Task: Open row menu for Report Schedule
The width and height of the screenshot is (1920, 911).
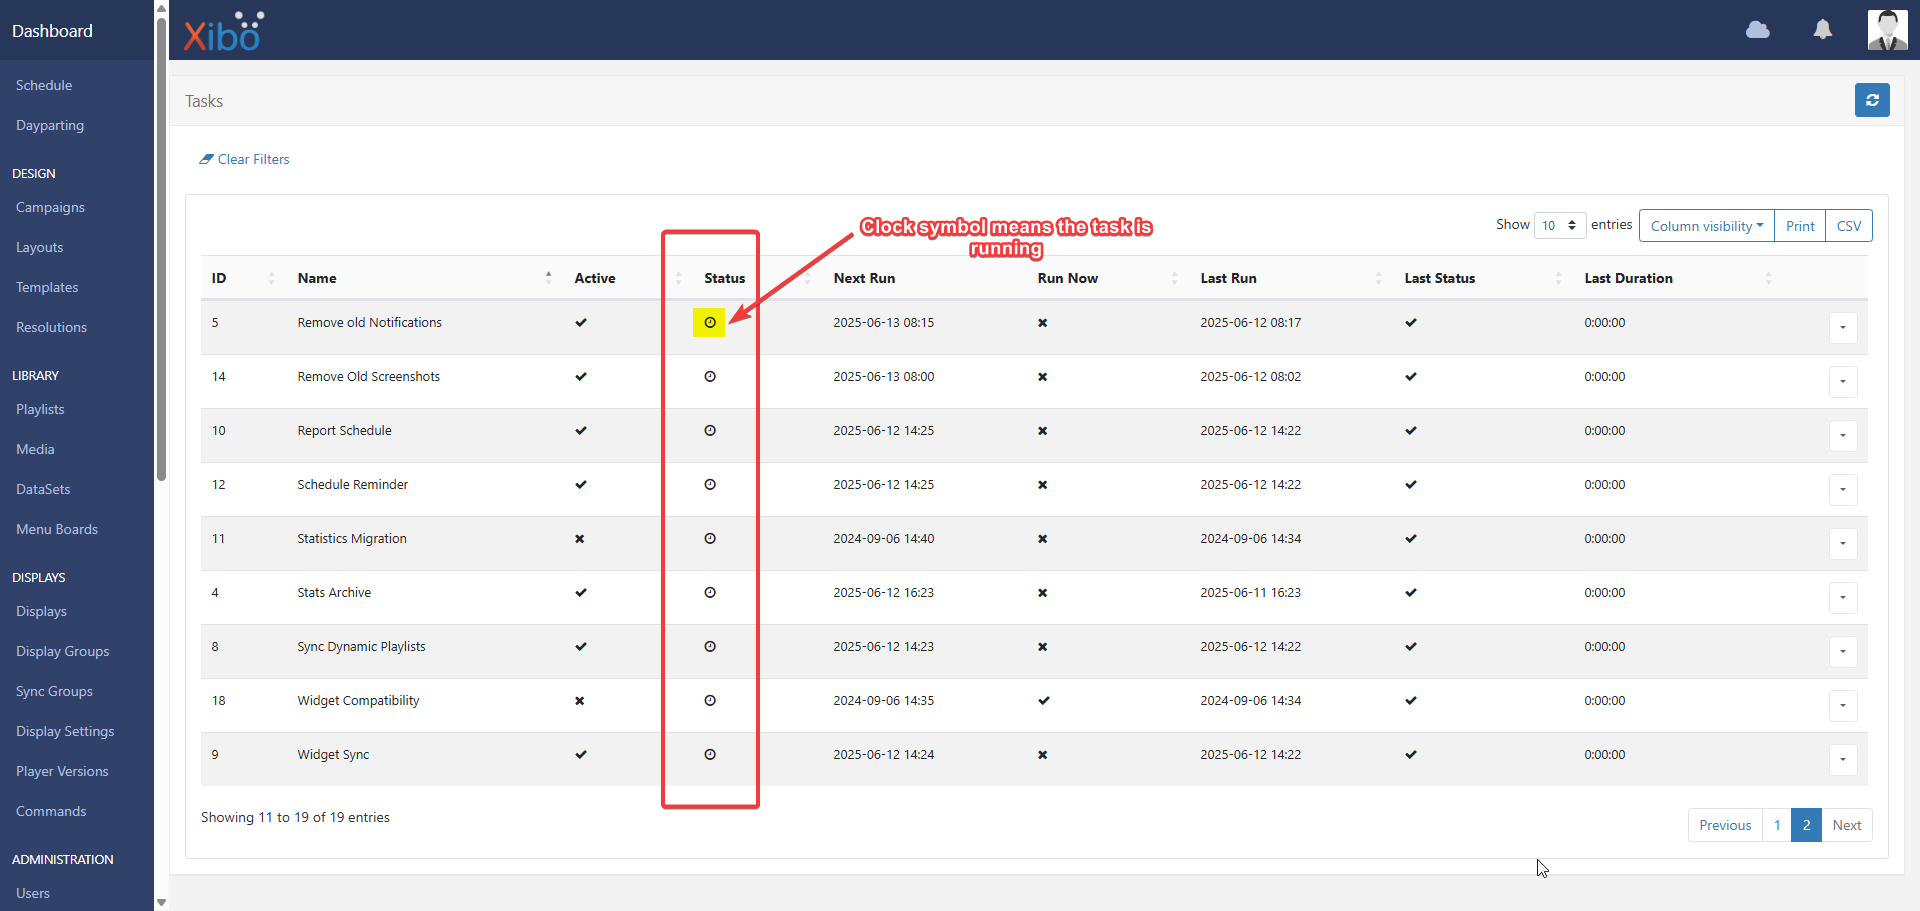Action: coord(1843,435)
